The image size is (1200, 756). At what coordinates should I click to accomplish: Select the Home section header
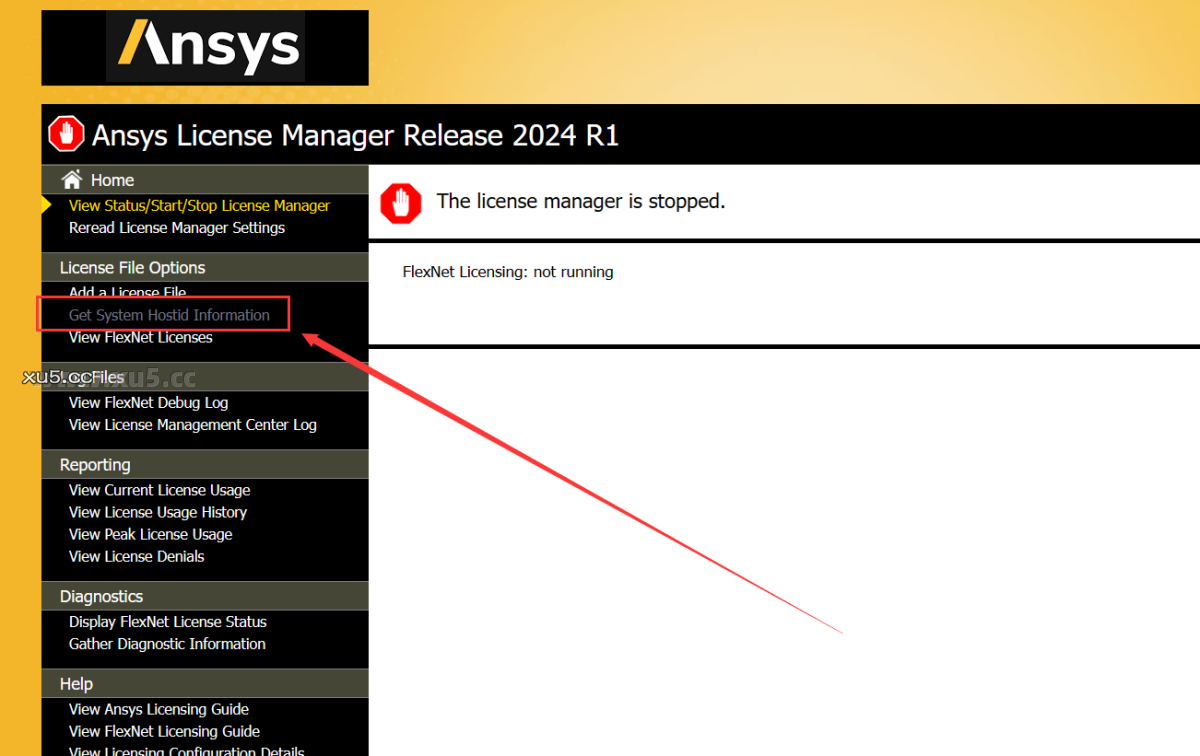tap(112, 179)
